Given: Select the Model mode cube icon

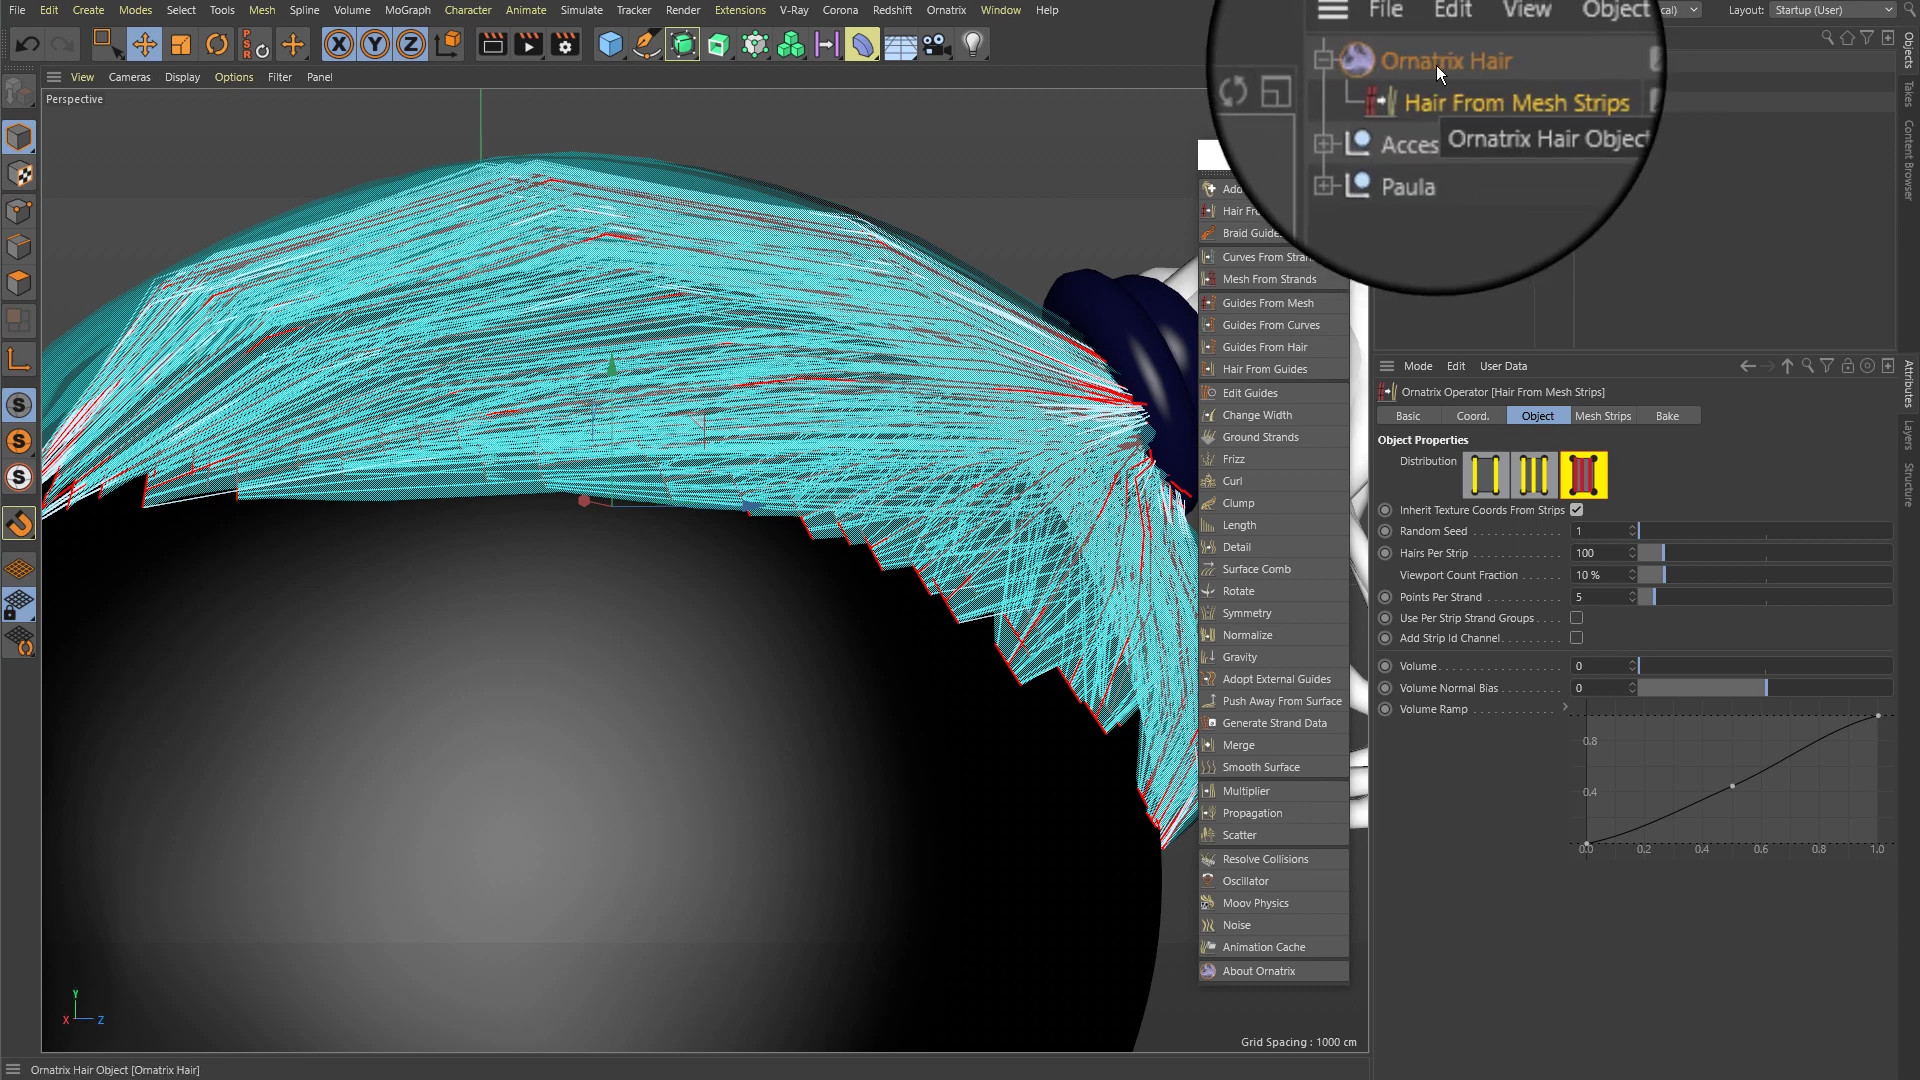Looking at the screenshot, I should (19, 137).
